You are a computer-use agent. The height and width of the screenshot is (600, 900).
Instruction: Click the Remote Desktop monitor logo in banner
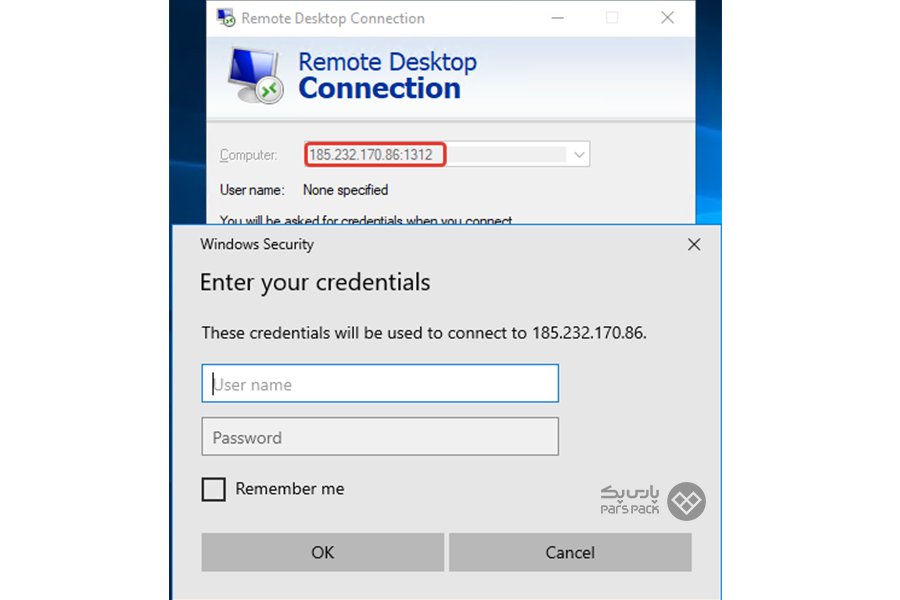255,76
